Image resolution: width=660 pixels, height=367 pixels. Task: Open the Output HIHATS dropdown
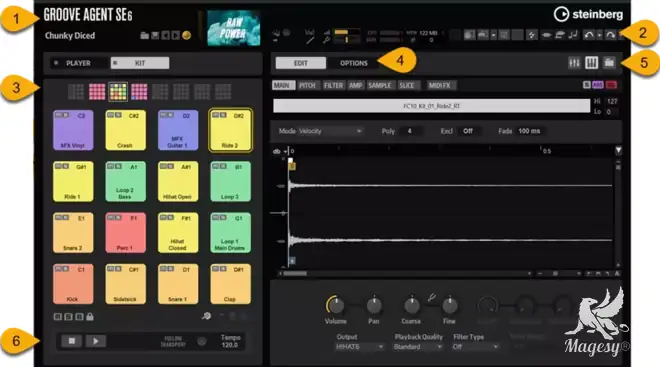pyautogui.click(x=359, y=347)
